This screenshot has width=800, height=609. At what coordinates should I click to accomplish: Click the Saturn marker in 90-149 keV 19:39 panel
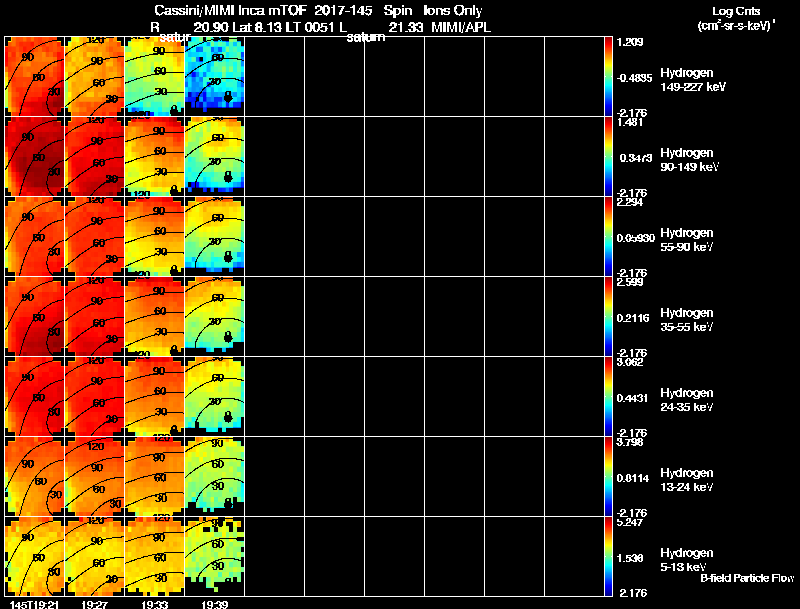pyautogui.click(x=228, y=176)
